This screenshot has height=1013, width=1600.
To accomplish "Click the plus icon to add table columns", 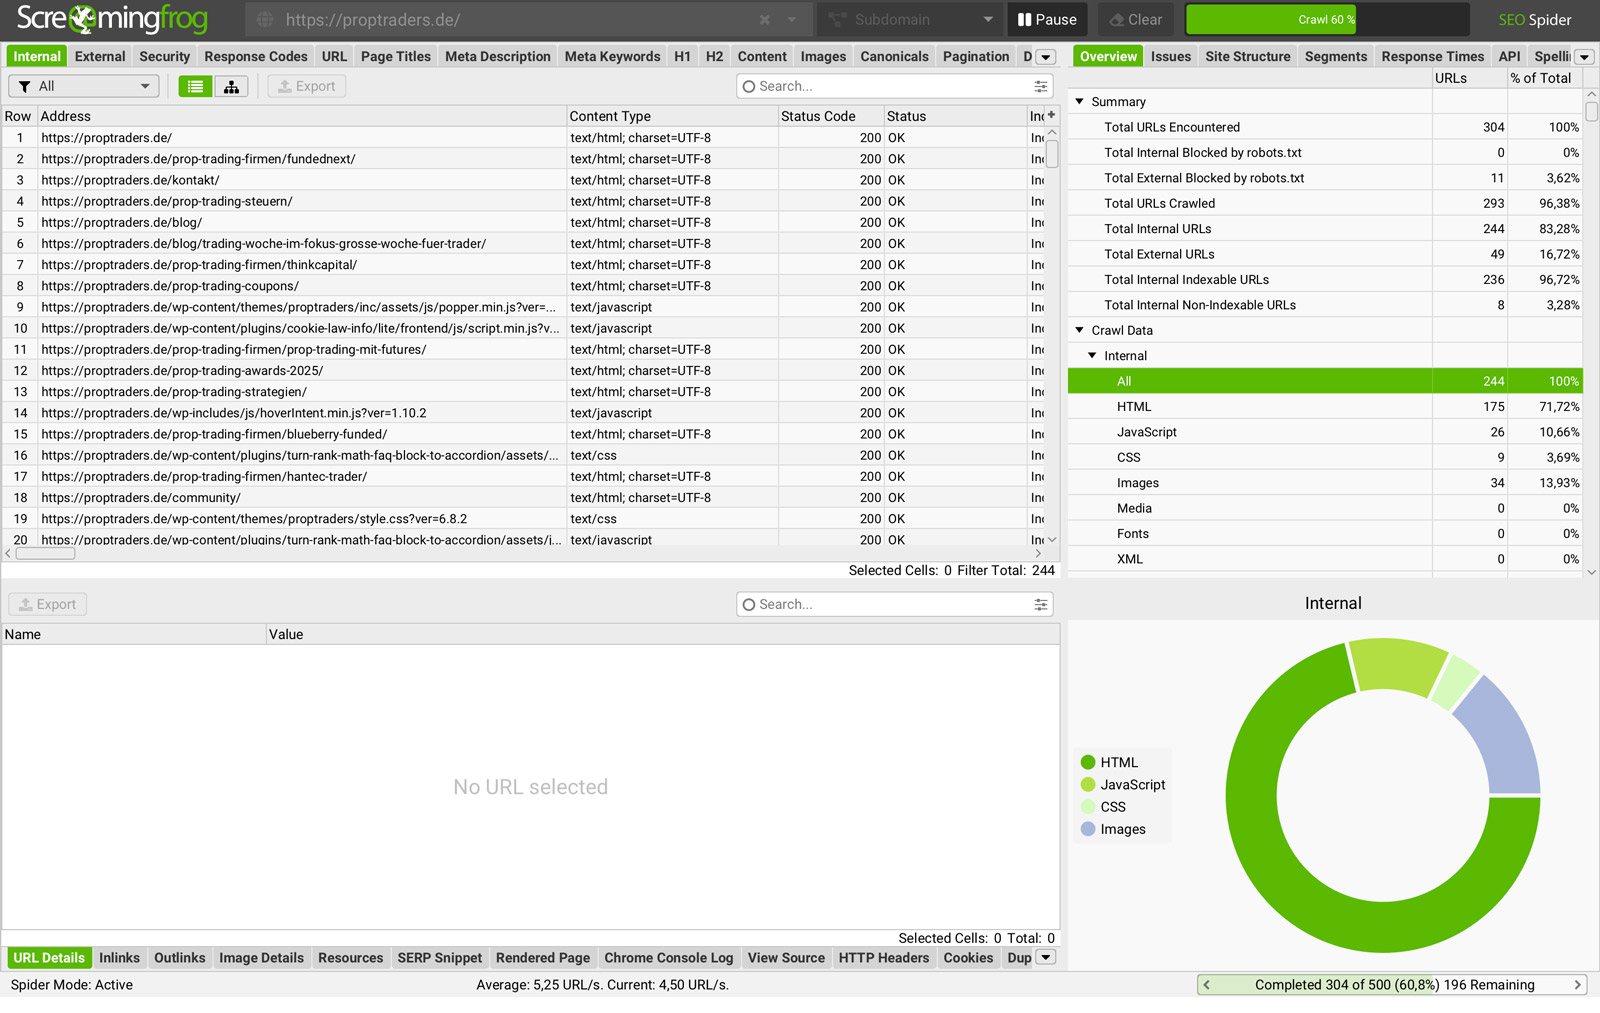I will coord(1051,116).
